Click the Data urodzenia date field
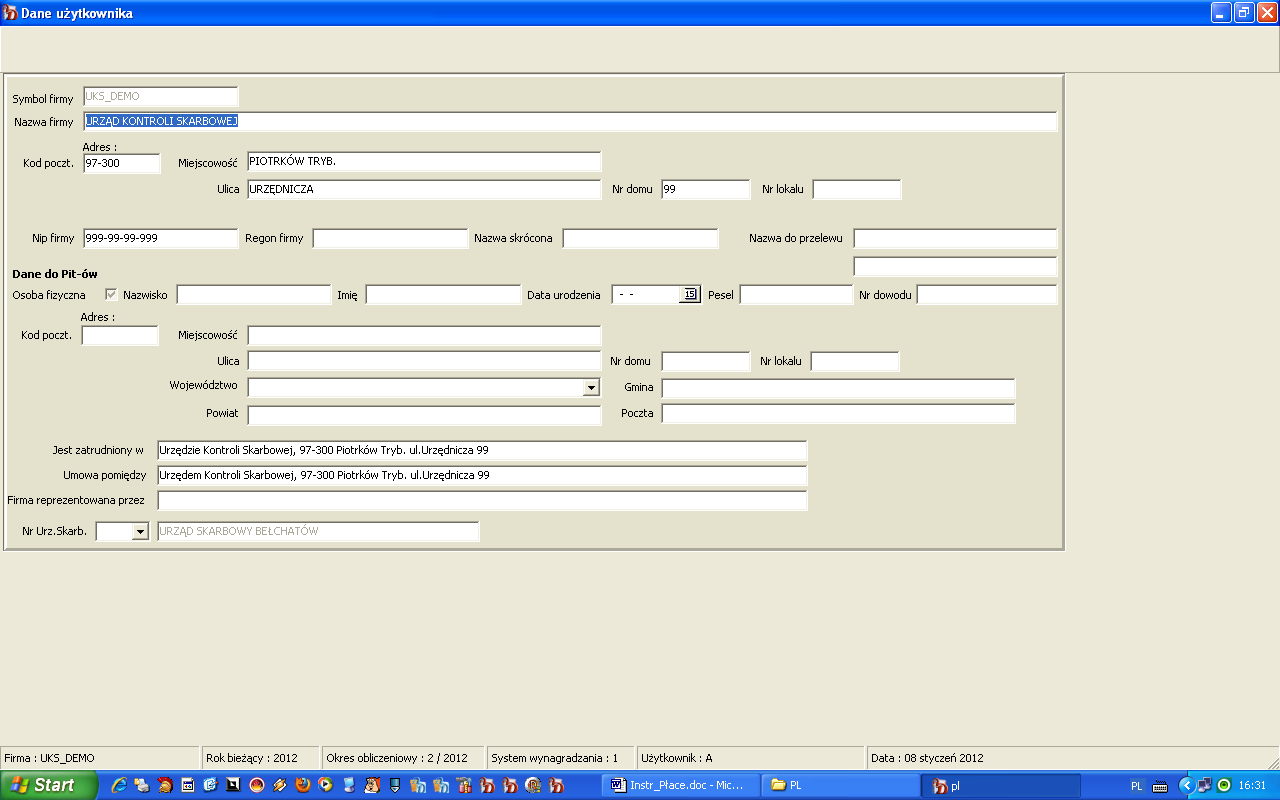The image size is (1280, 800). (645, 295)
